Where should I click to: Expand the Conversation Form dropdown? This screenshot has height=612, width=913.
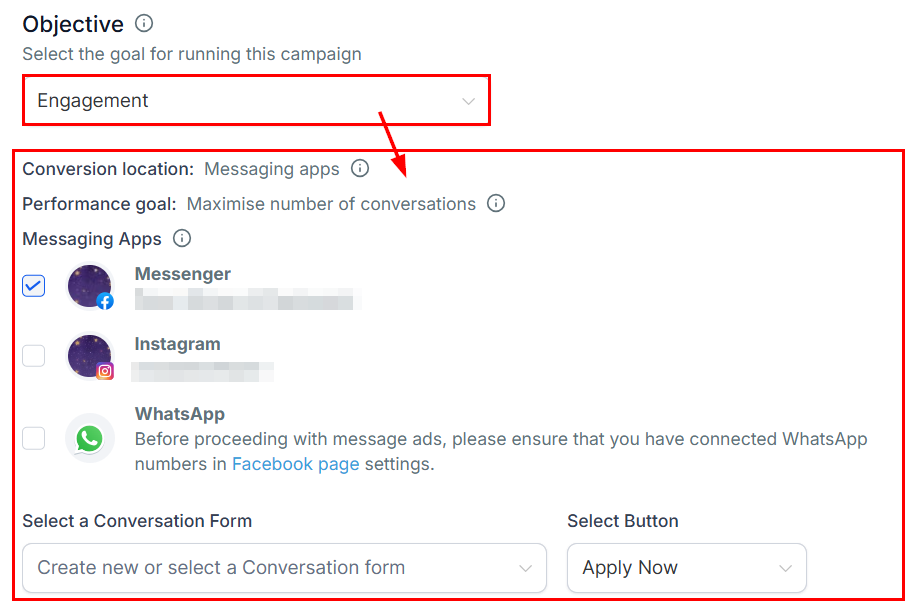click(284, 568)
